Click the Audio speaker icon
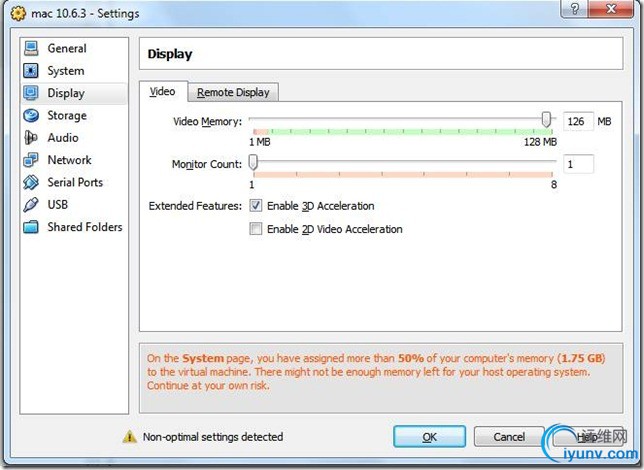This screenshot has height=470, width=644. [31, 138]
